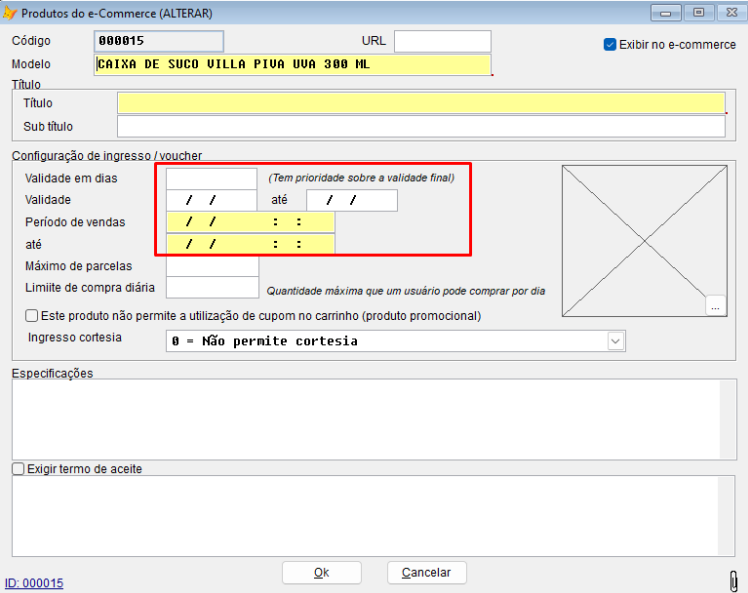Click the Período de vendas start field
This screenshot has height=593, width=748.
tap(250, 222)
